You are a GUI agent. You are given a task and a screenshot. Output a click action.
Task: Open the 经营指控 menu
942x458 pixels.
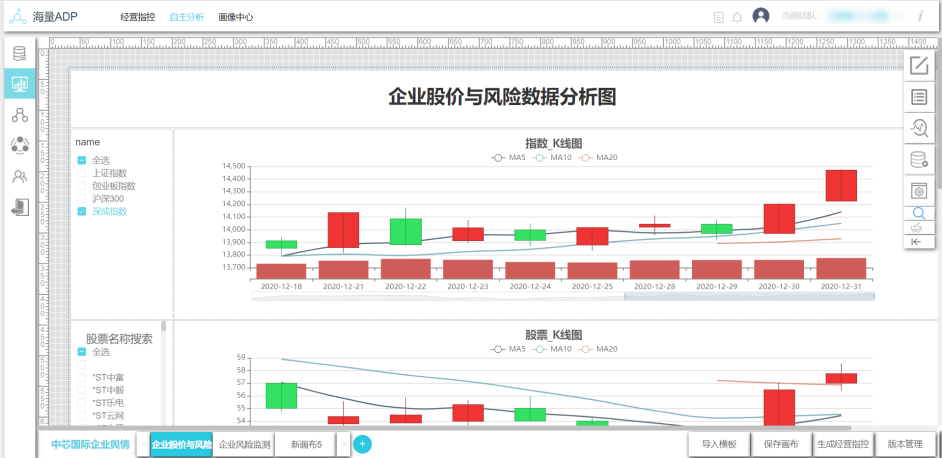pyautogui.click(x=137, y=17)
